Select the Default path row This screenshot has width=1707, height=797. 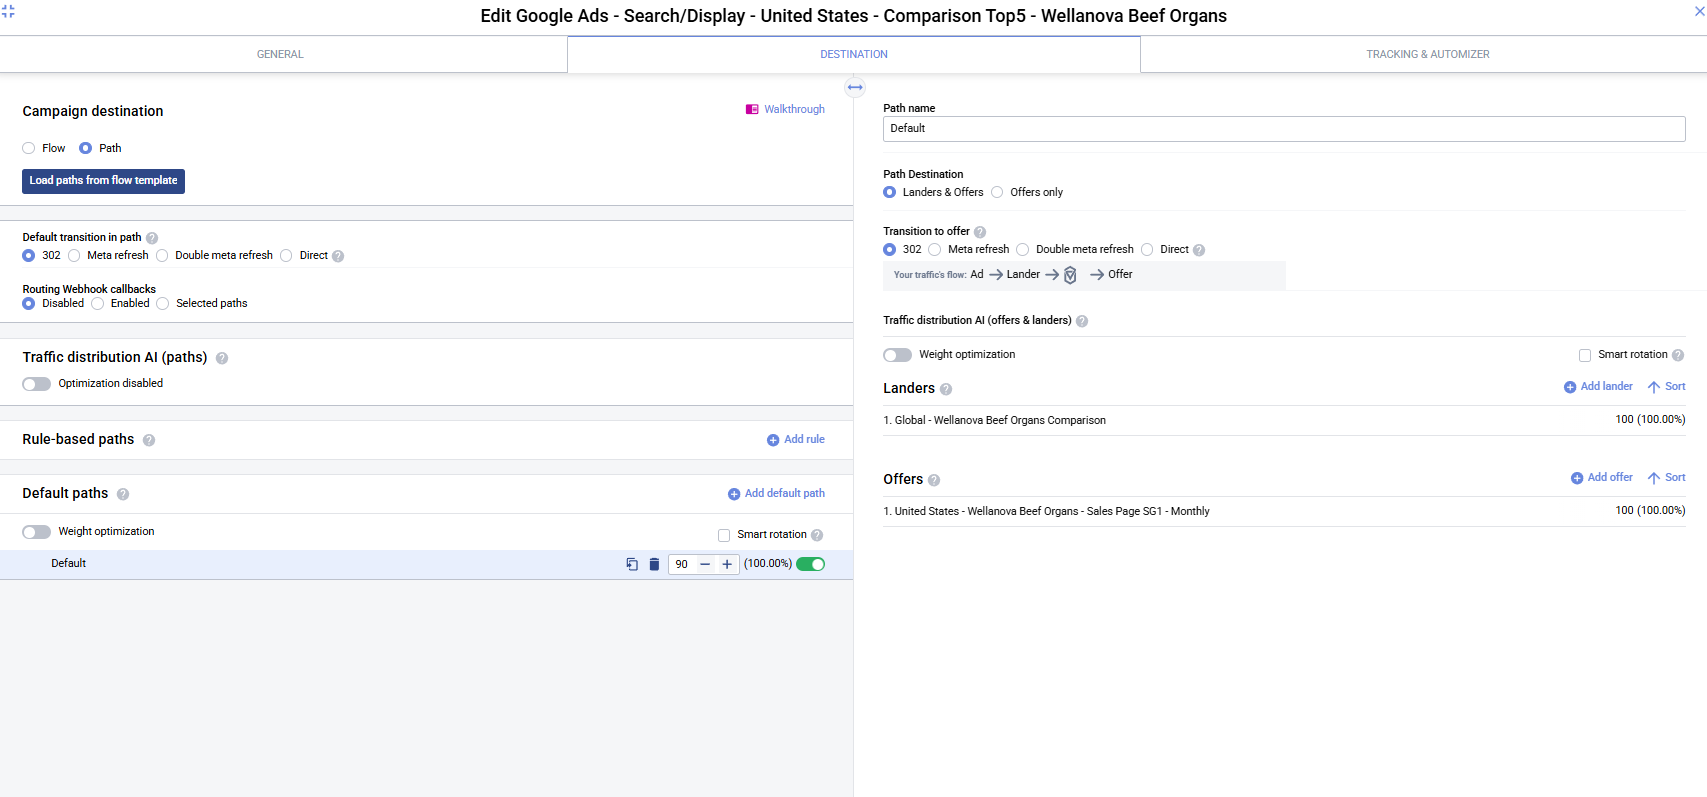tap(426, 564)
